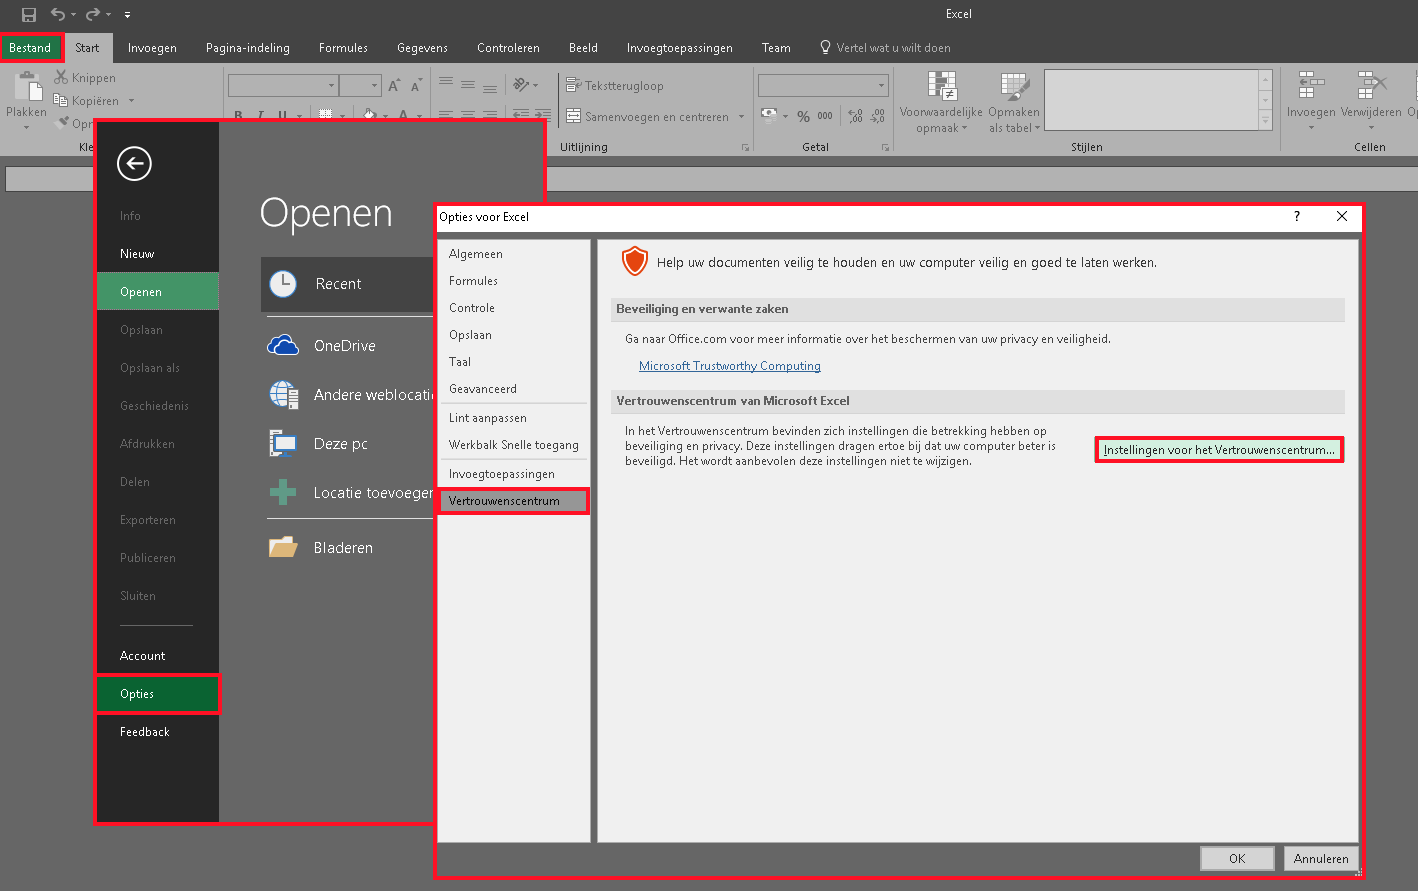Viewport: 1418px width, 891px height.
Task: Open Voorwaardelijke opmaak in the ribbon
Action: [x=941, y=102]
